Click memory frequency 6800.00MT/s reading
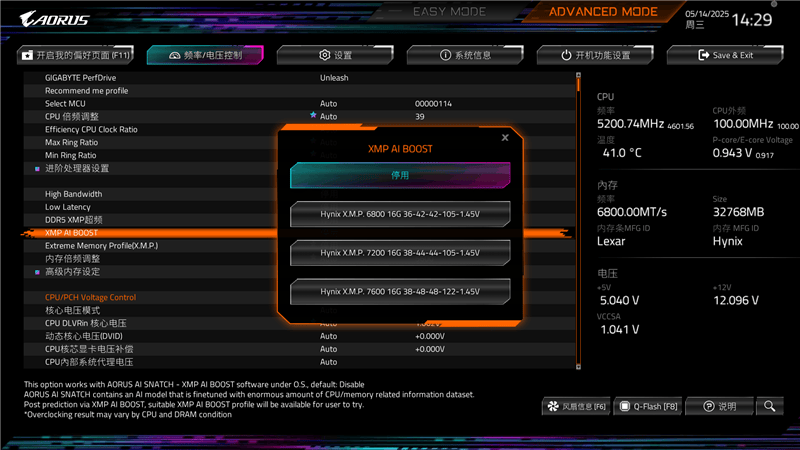This screenshot has width=800, height=450. [632, 212]
